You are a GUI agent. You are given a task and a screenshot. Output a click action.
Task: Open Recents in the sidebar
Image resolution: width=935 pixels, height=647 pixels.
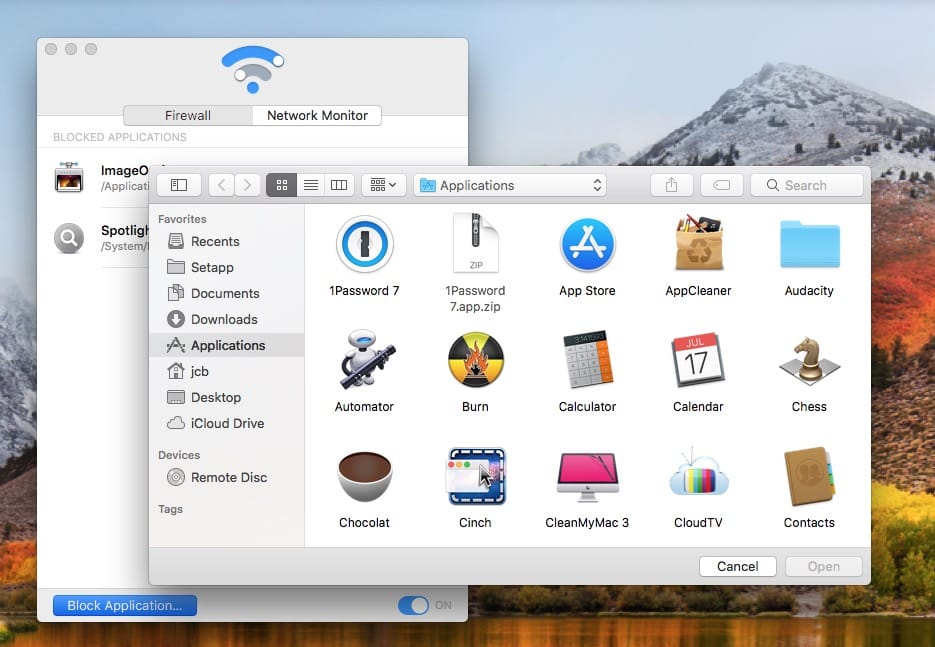point(227,242)
